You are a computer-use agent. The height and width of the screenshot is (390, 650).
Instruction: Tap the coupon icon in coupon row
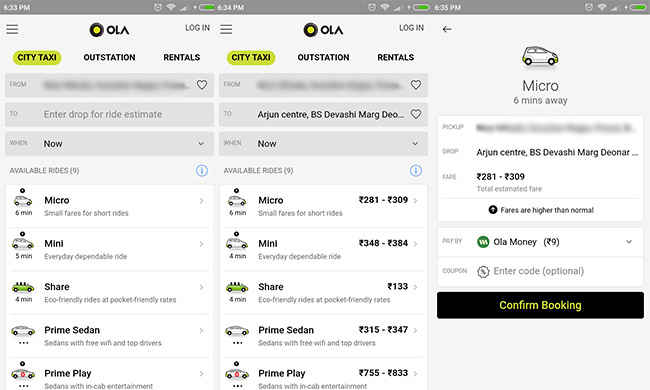coord(483,271)
